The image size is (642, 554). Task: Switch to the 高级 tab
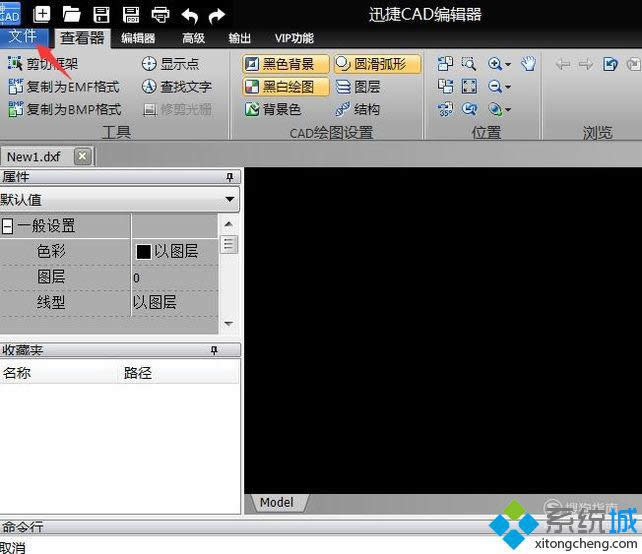193,38
